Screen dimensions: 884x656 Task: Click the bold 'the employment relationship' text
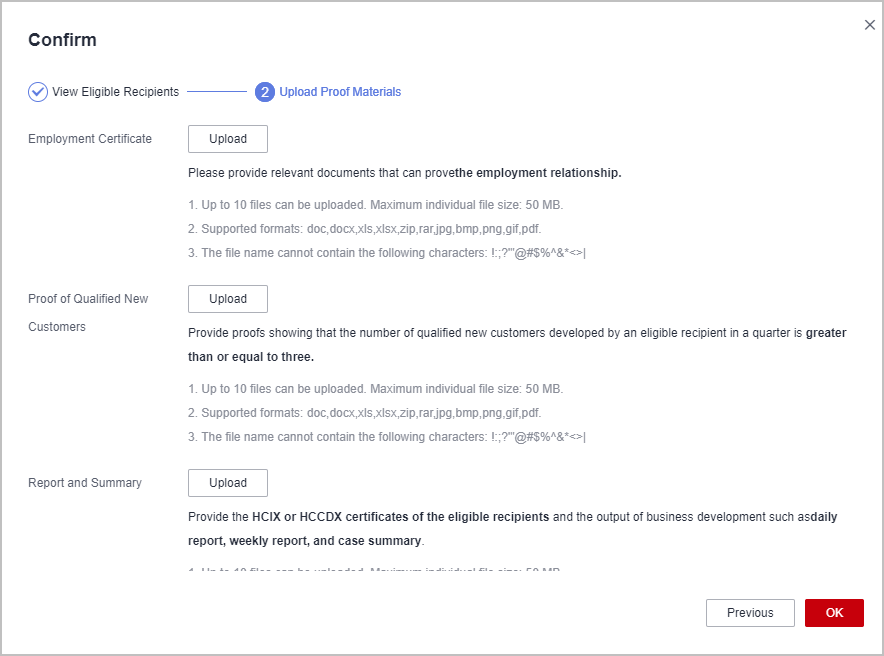tap(539, 173)
